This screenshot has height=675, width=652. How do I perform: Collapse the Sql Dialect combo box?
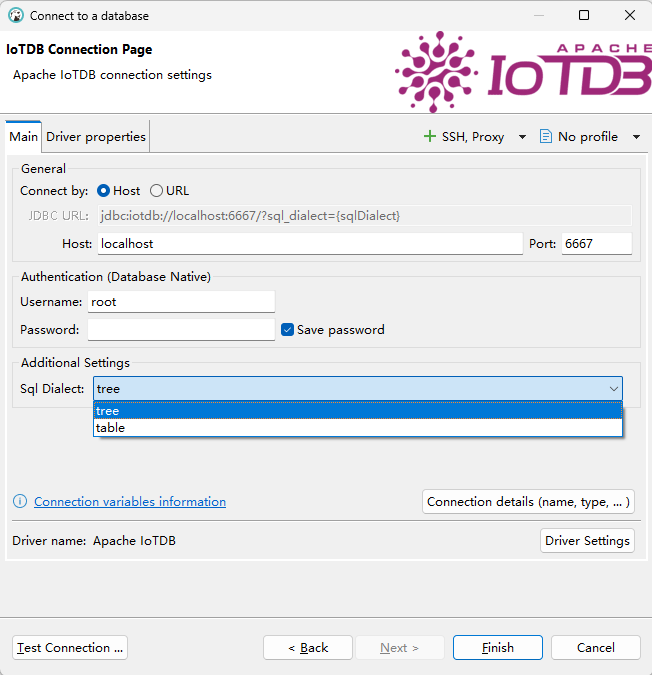(x=613, y=389)
